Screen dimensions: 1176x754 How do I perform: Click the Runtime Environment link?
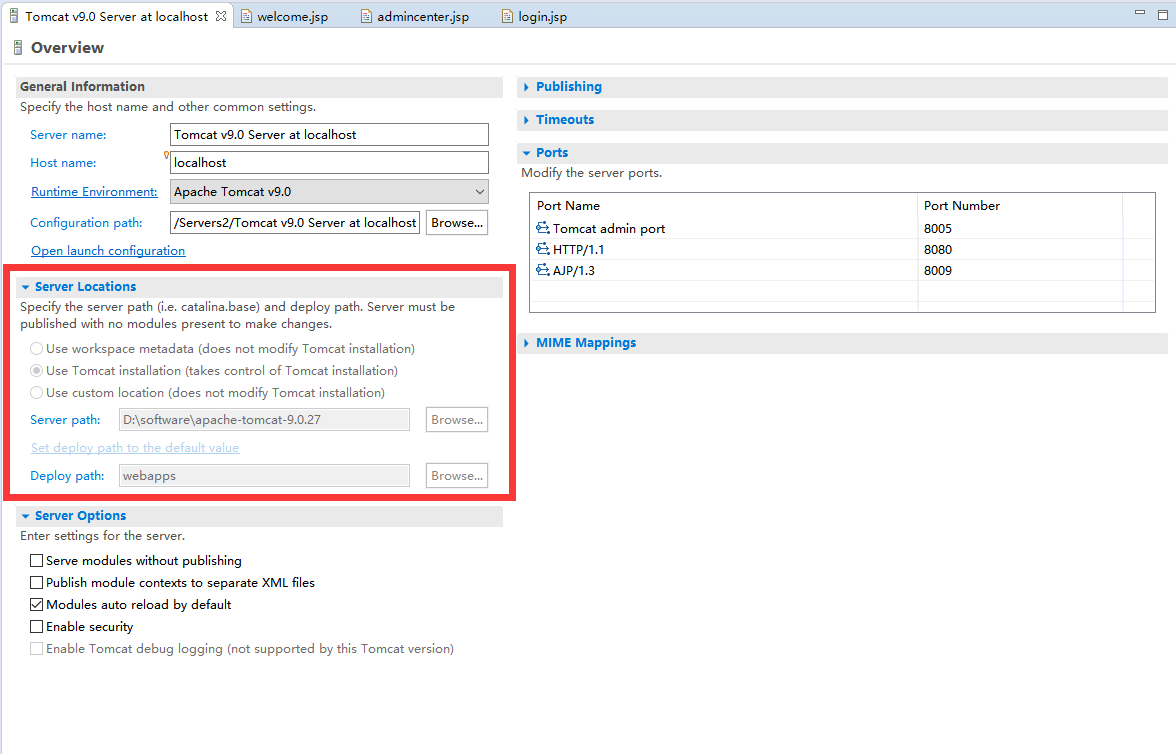click(x=94, y=191)
